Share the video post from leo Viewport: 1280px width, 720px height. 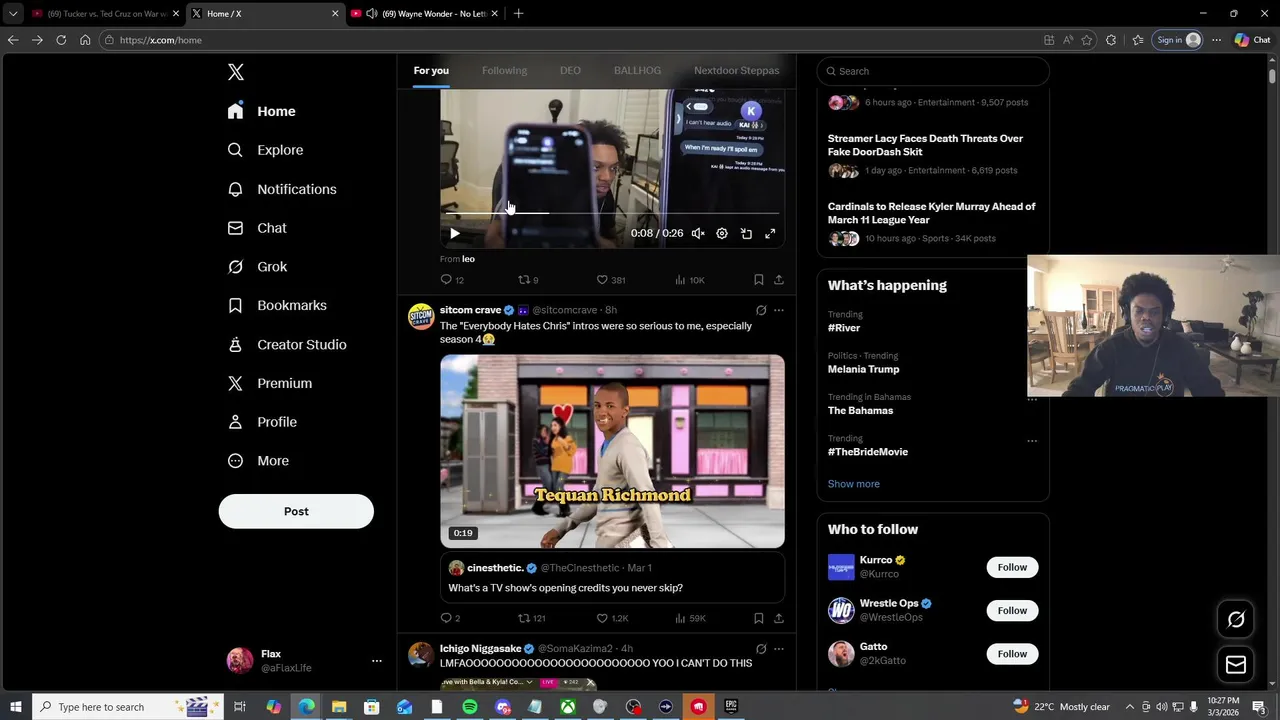pyautogui.click(x=779, y=280)
